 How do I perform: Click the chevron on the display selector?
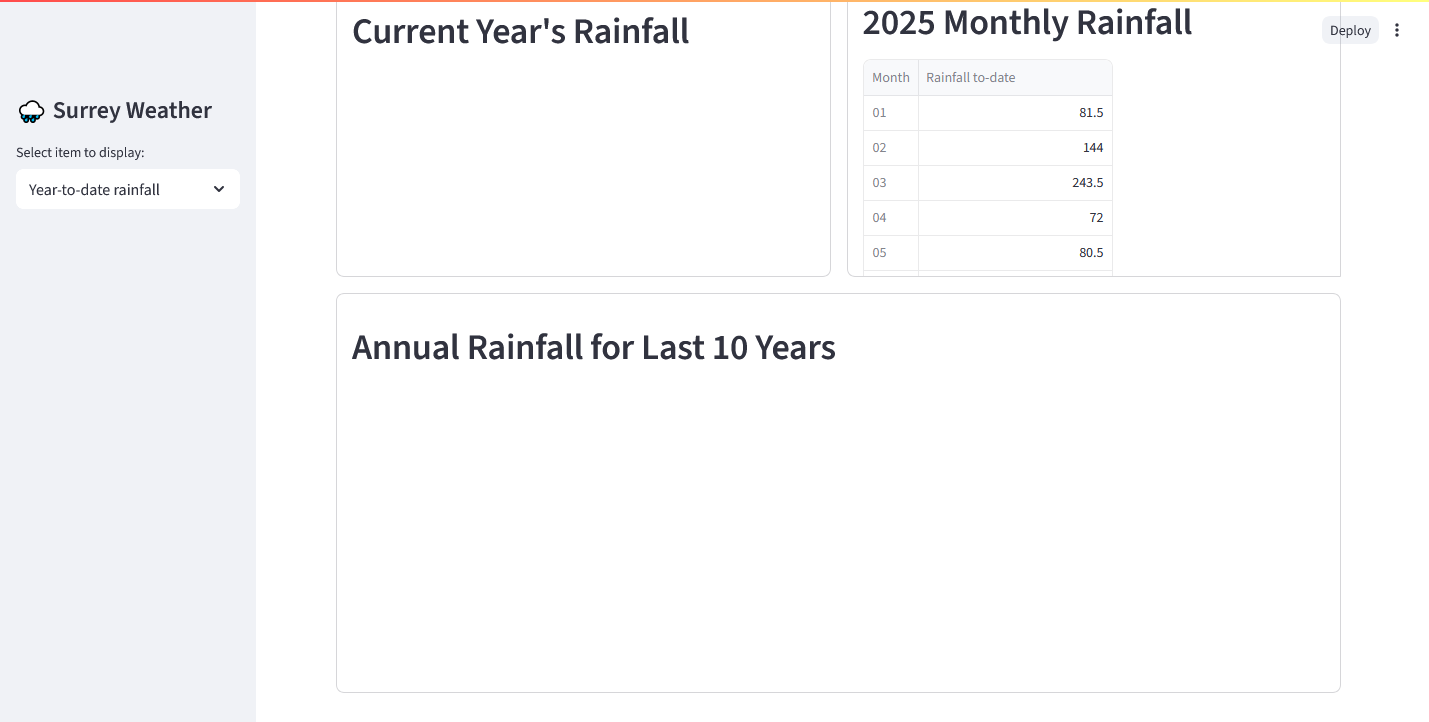pos(219,189)
